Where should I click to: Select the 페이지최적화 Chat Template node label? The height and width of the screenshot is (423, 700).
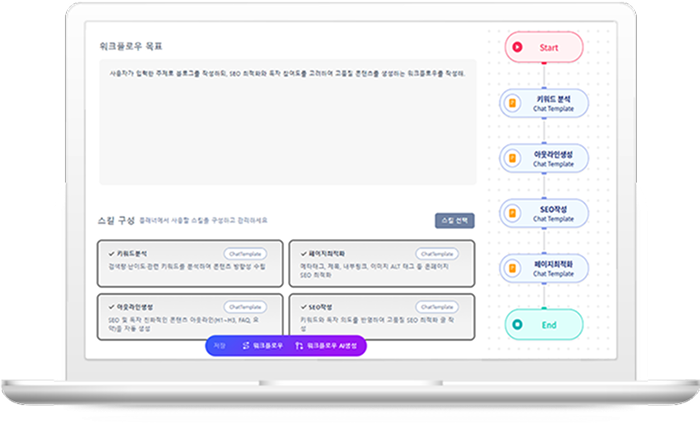coord(553,269)
